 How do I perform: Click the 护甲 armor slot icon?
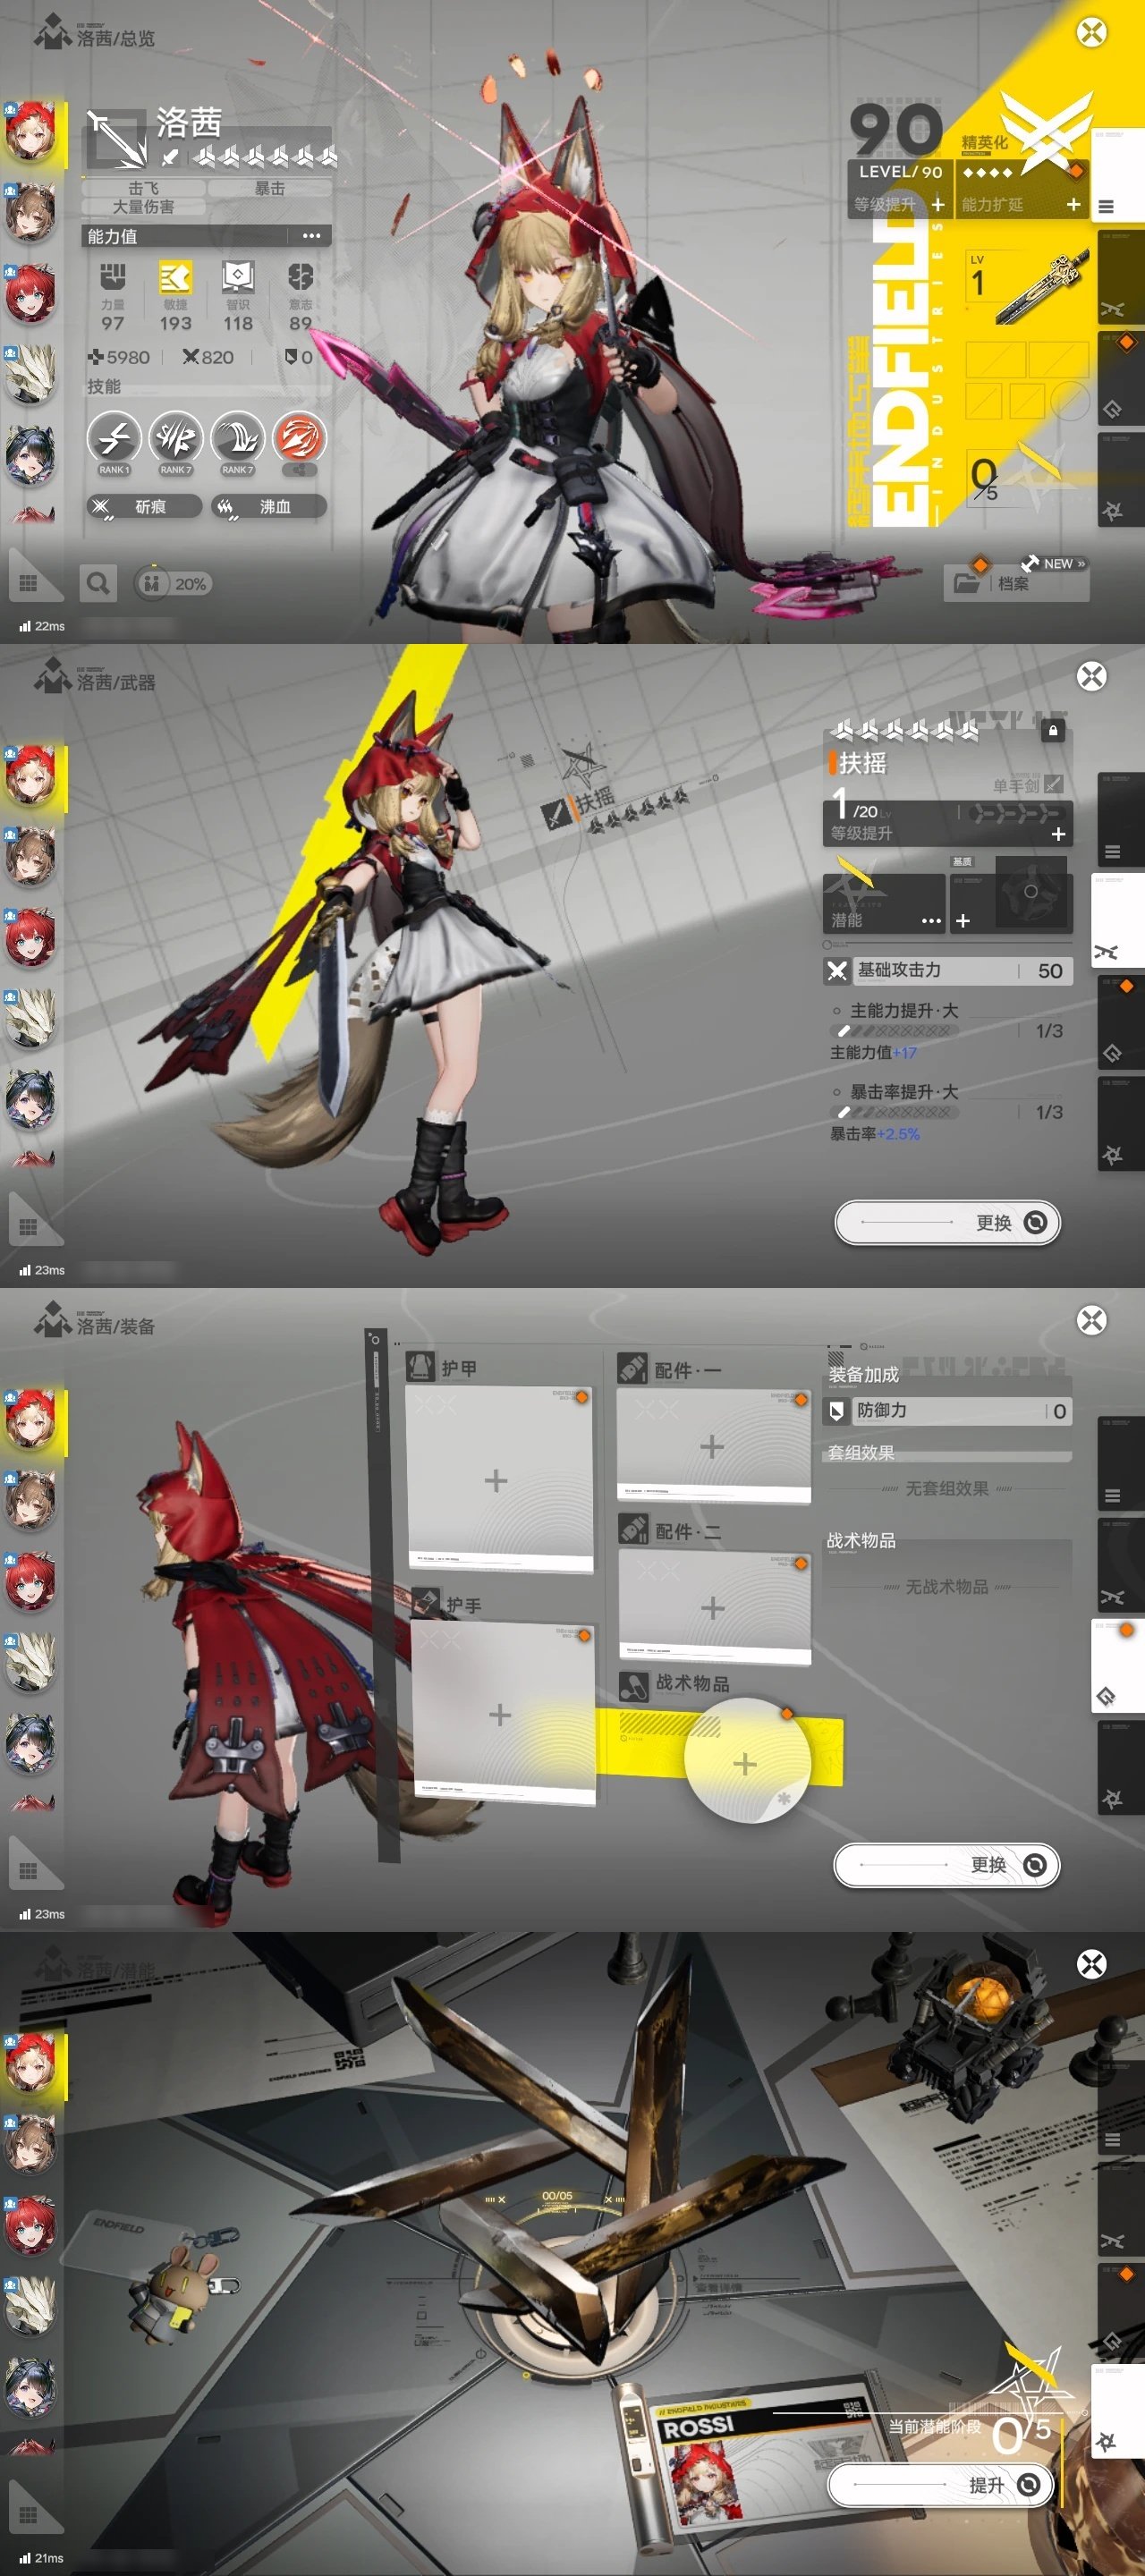(x=421, y=1366)
